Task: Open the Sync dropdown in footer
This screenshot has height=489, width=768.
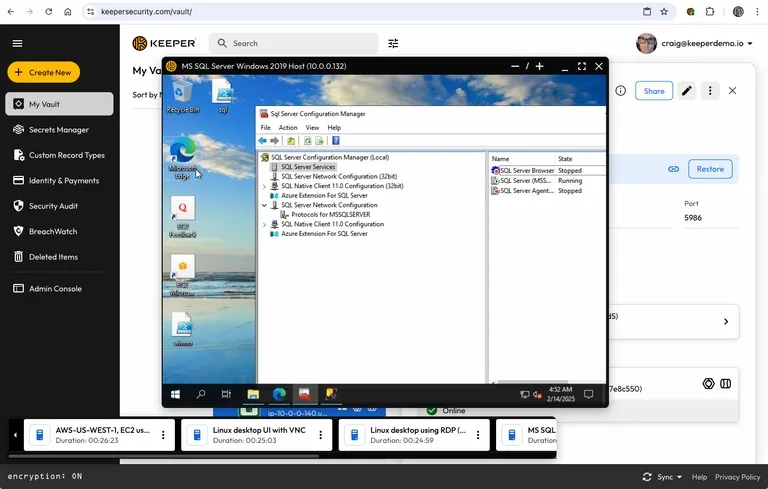Action: tap(663, 477)
